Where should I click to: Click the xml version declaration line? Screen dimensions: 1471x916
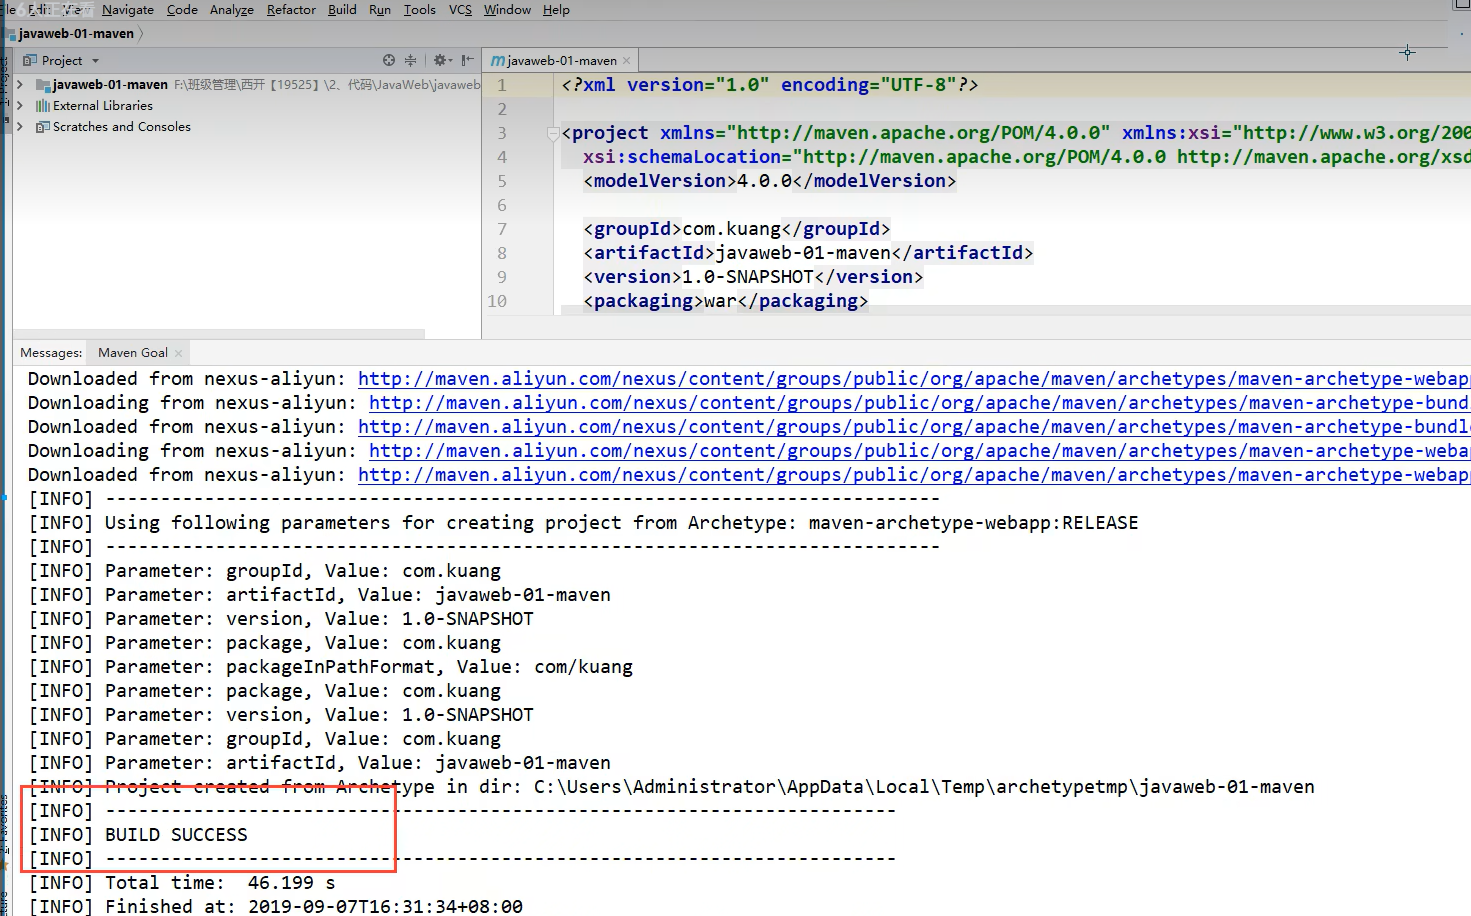tap(770, 85)
